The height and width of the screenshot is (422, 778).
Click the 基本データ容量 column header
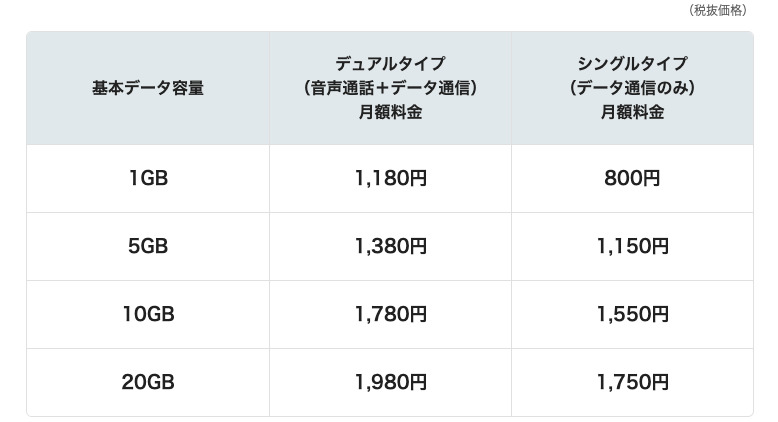pyautogui.click(x=148, y=88)
